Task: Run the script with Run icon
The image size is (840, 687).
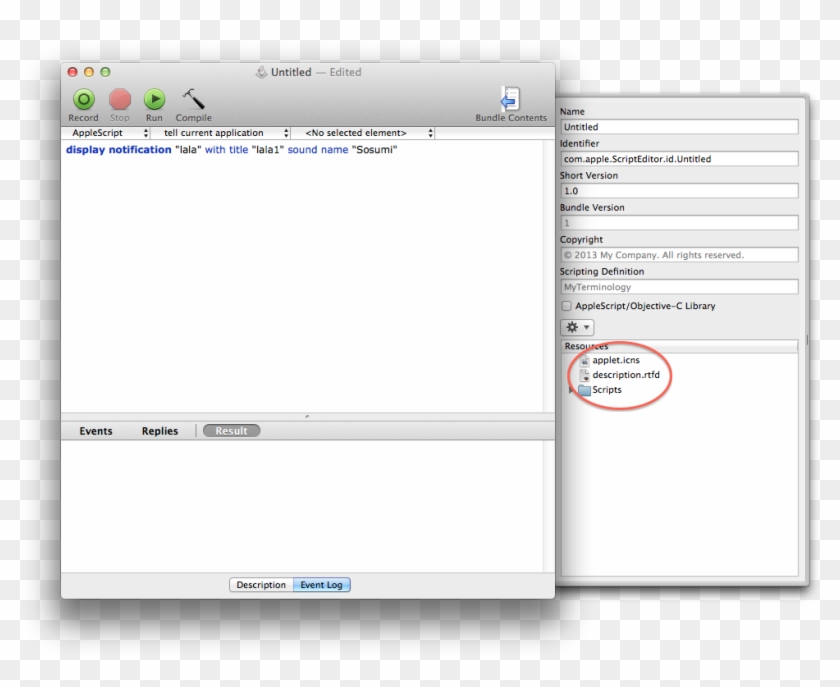Action: (154, 99)
